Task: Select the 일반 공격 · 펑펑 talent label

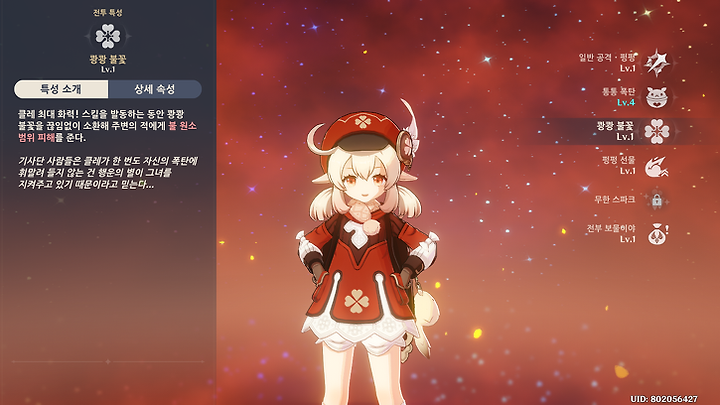Action: pyautogui.click(x=607, y=57)
